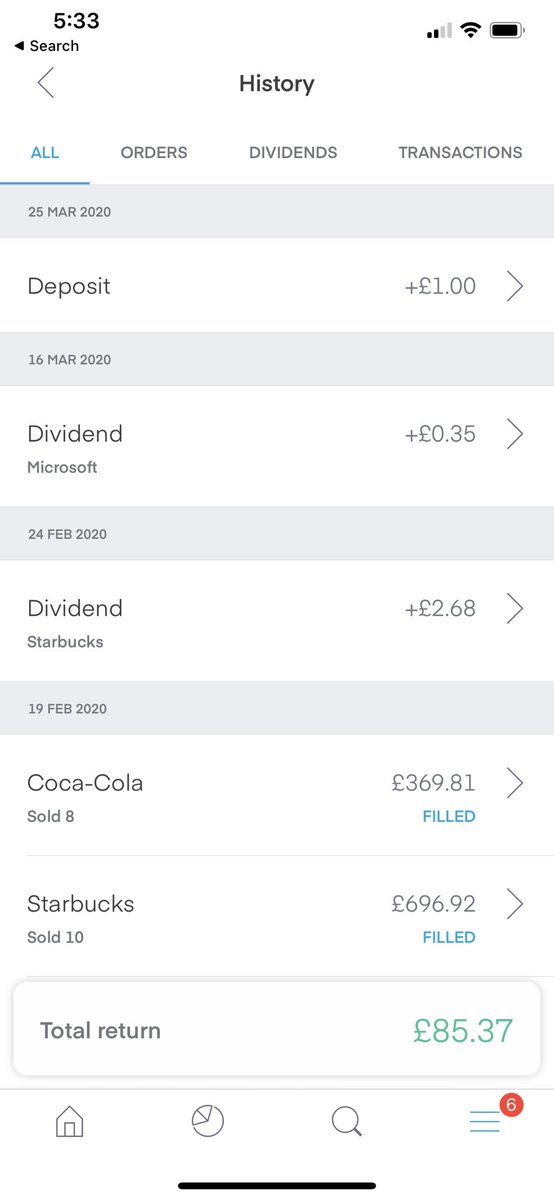Expand the Deposit entry chevron
Viewport: 554px width, 1200px height.
click(x=514, y=286)
